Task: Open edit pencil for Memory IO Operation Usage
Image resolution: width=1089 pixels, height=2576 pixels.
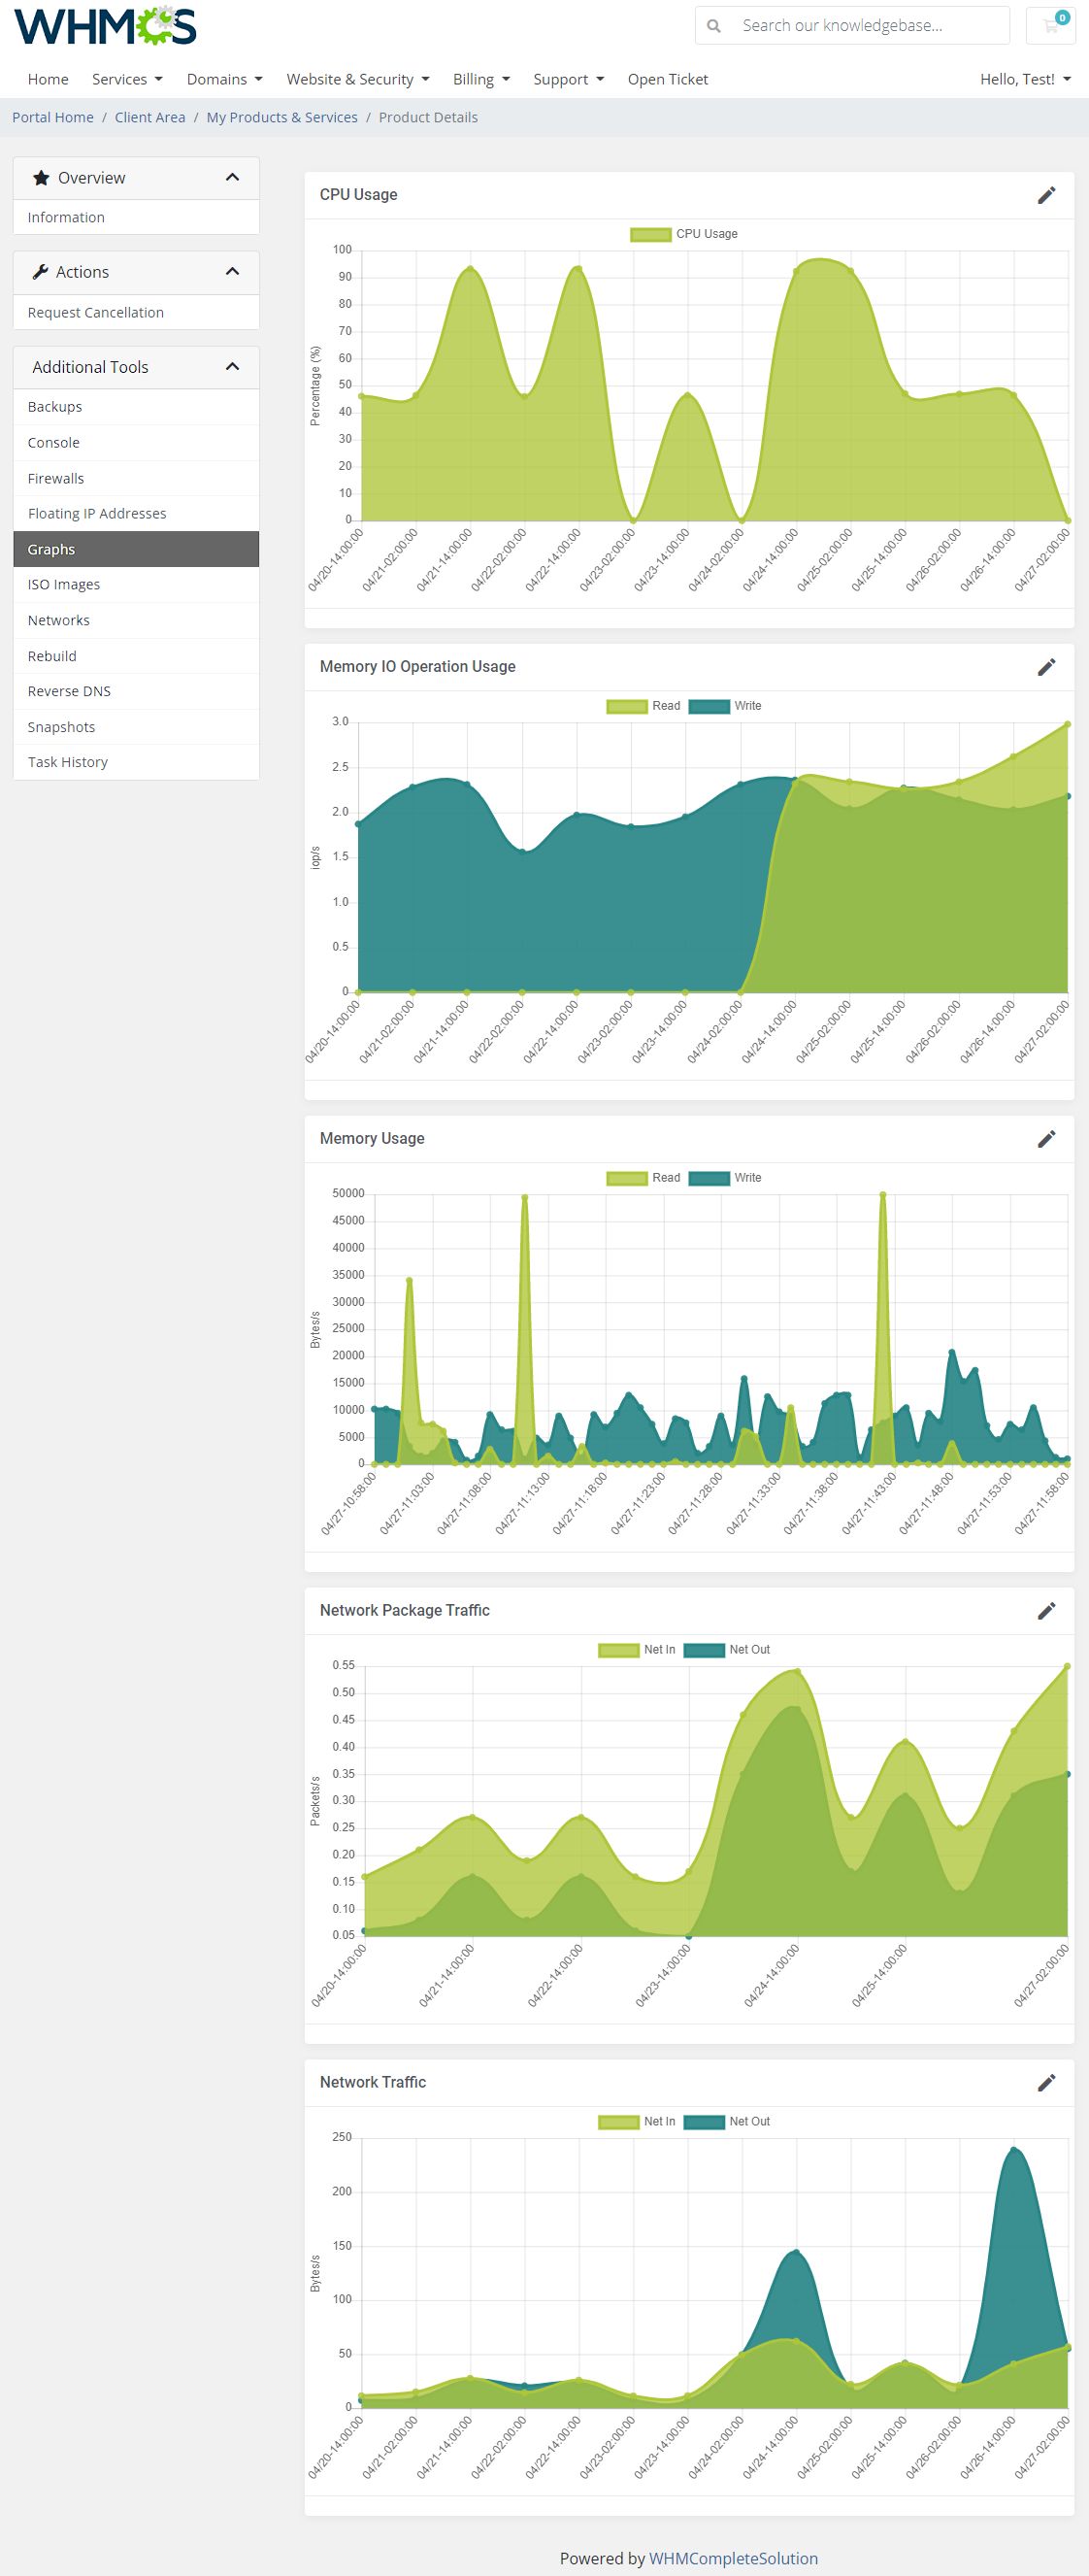Action: coord(1045,667)
